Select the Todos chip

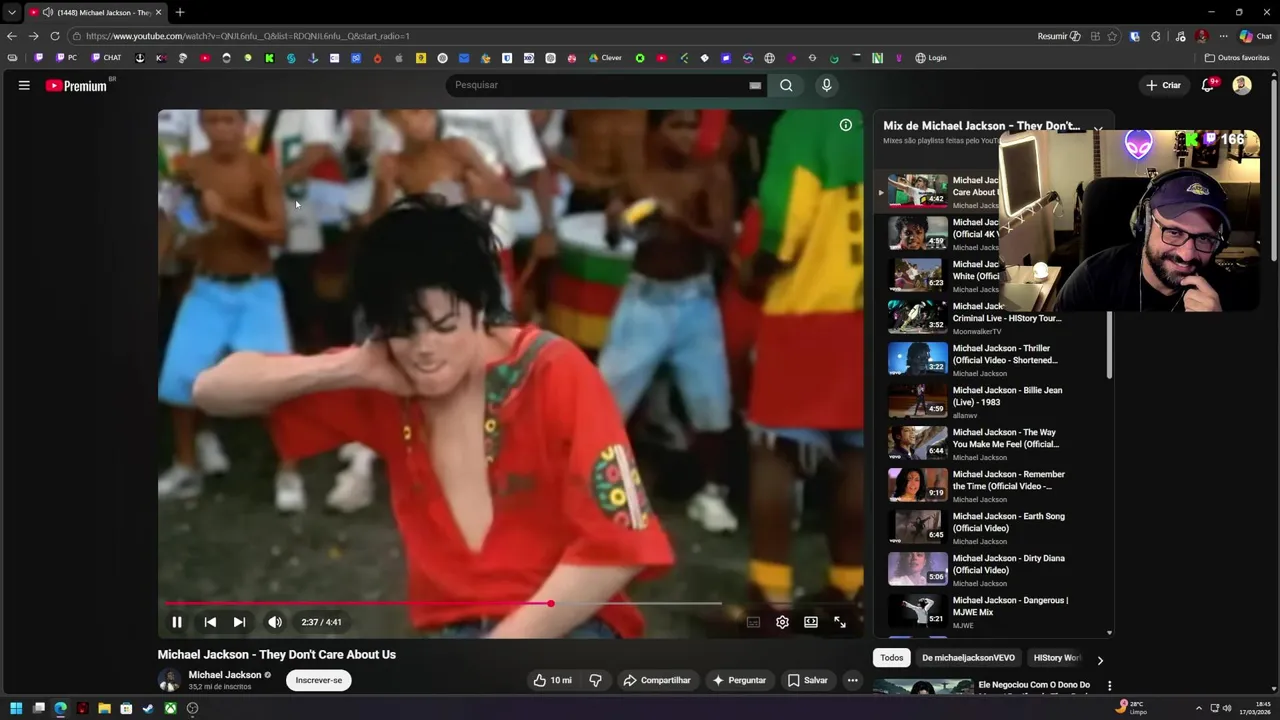tap(892, 658)
